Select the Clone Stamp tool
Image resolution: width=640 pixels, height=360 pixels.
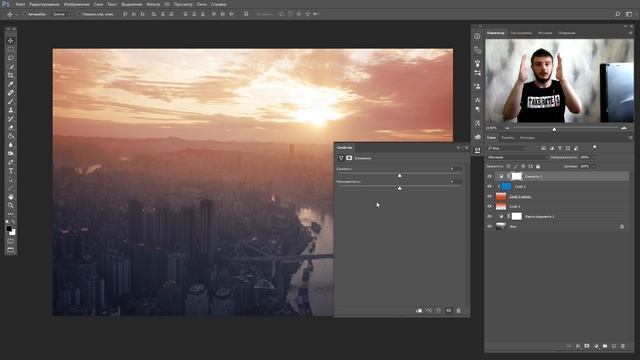(x=11, y=110)
